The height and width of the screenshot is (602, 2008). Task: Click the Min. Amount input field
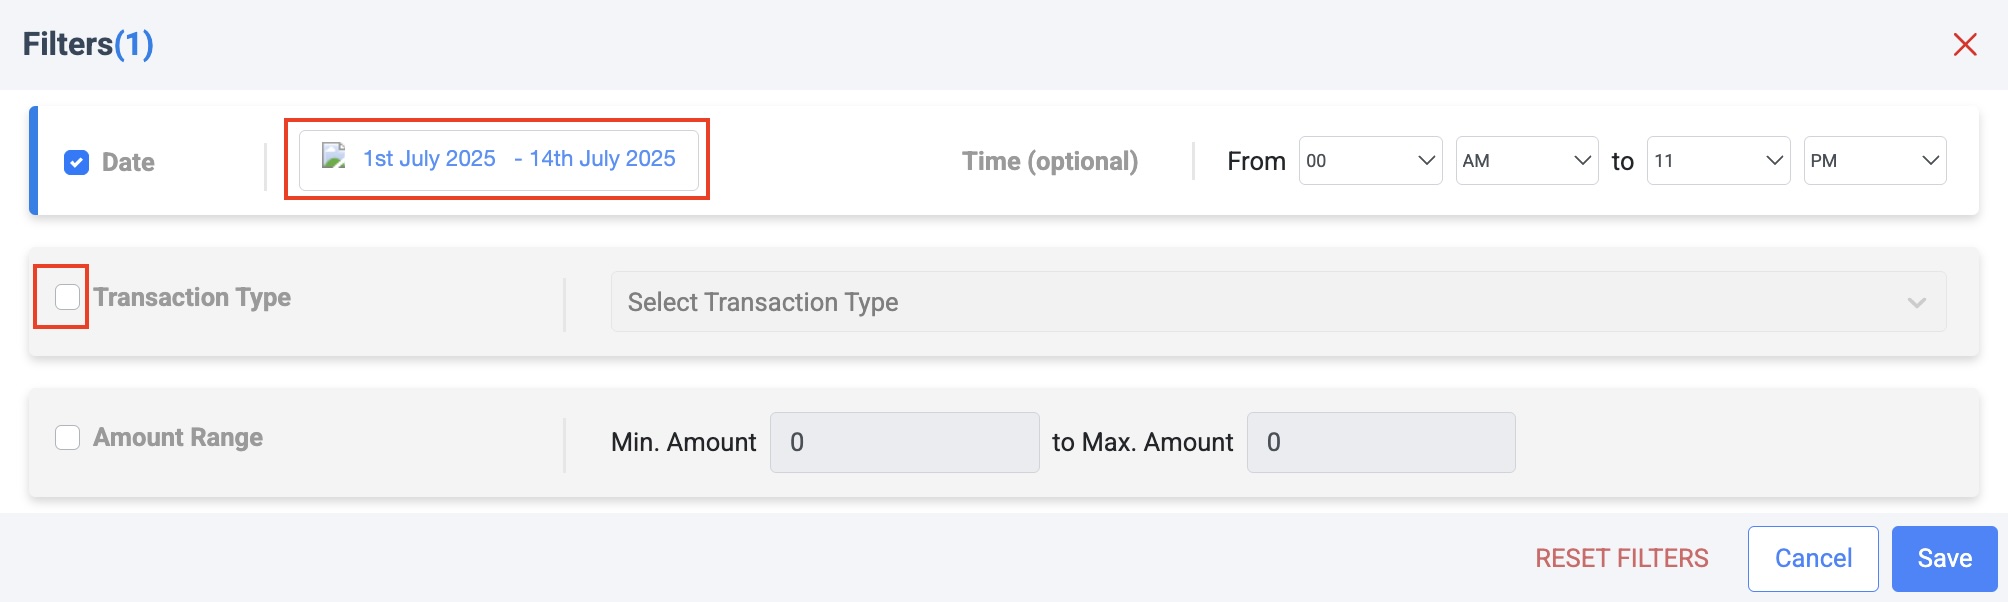(x=904, y=442)
